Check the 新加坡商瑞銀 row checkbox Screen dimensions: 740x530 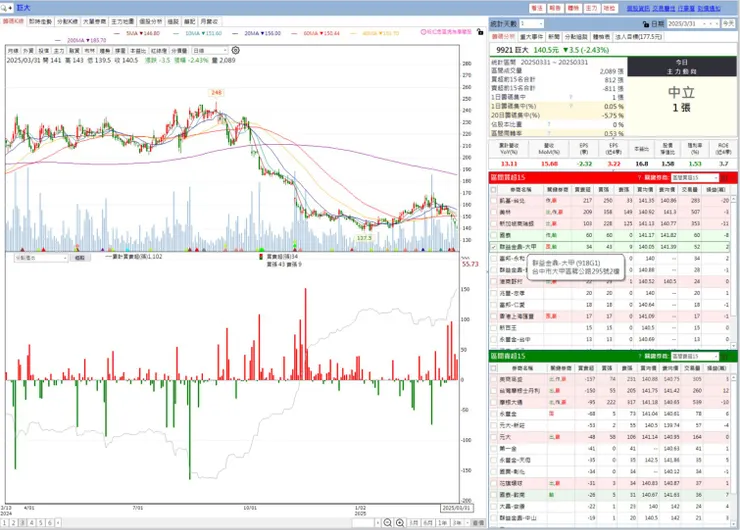(494, 224)
